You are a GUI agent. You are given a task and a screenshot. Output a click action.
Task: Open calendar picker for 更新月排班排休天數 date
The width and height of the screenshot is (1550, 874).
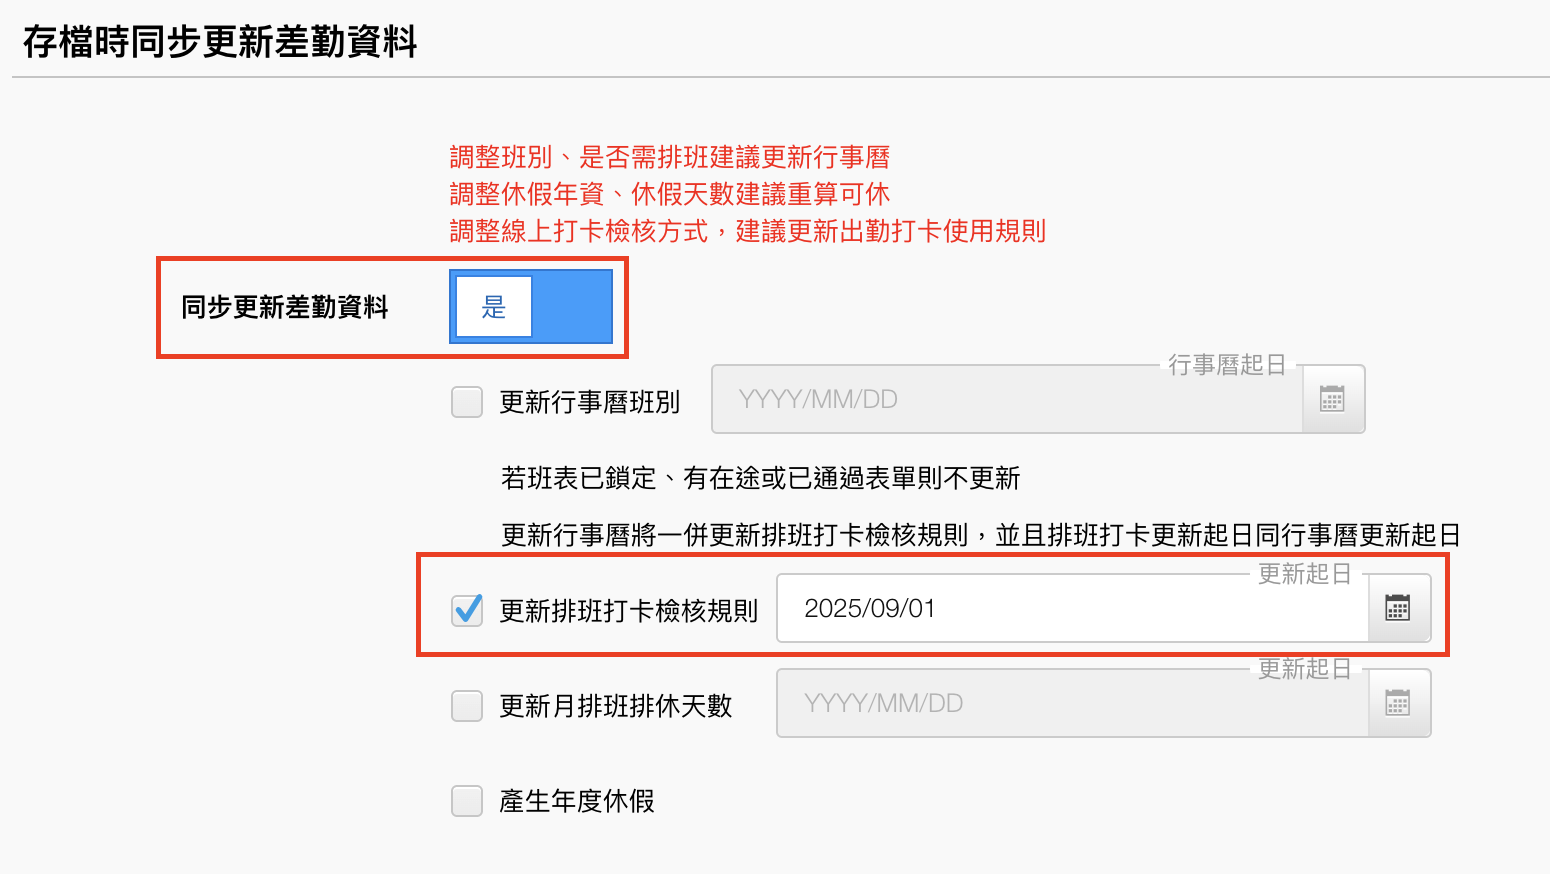coord(1398,704)
